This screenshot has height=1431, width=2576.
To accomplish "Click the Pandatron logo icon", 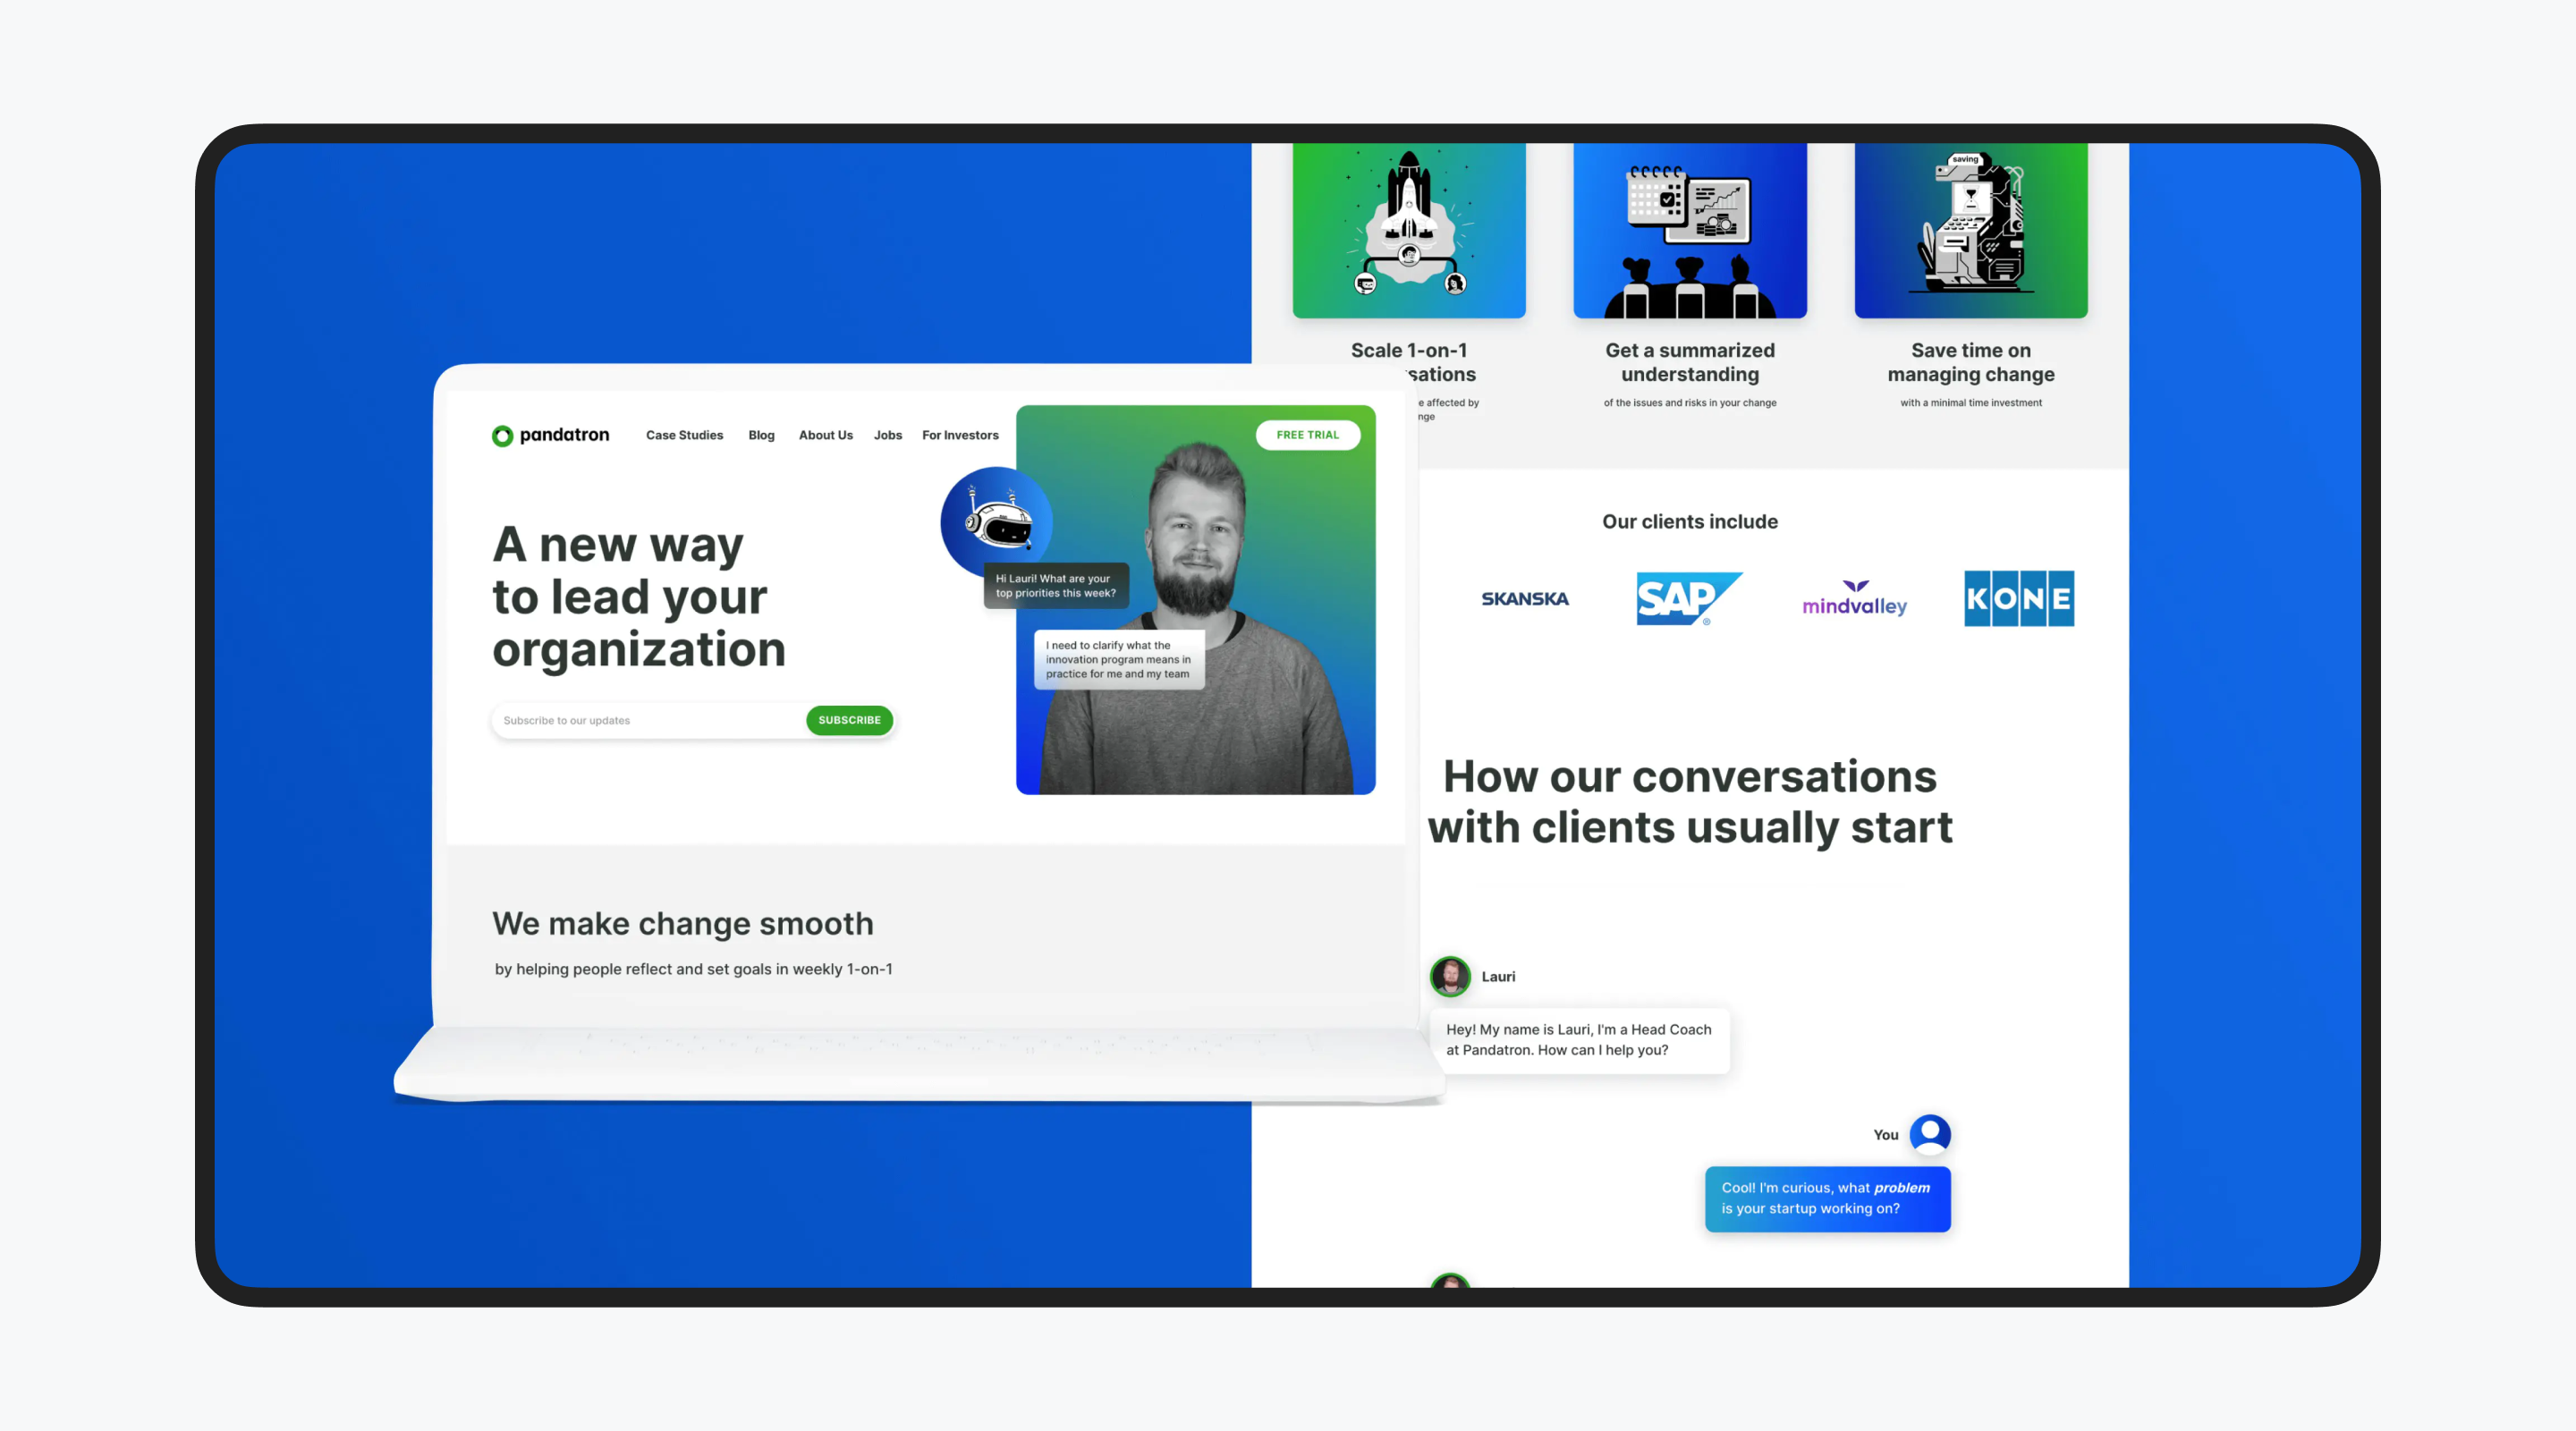I will (502, 435).
